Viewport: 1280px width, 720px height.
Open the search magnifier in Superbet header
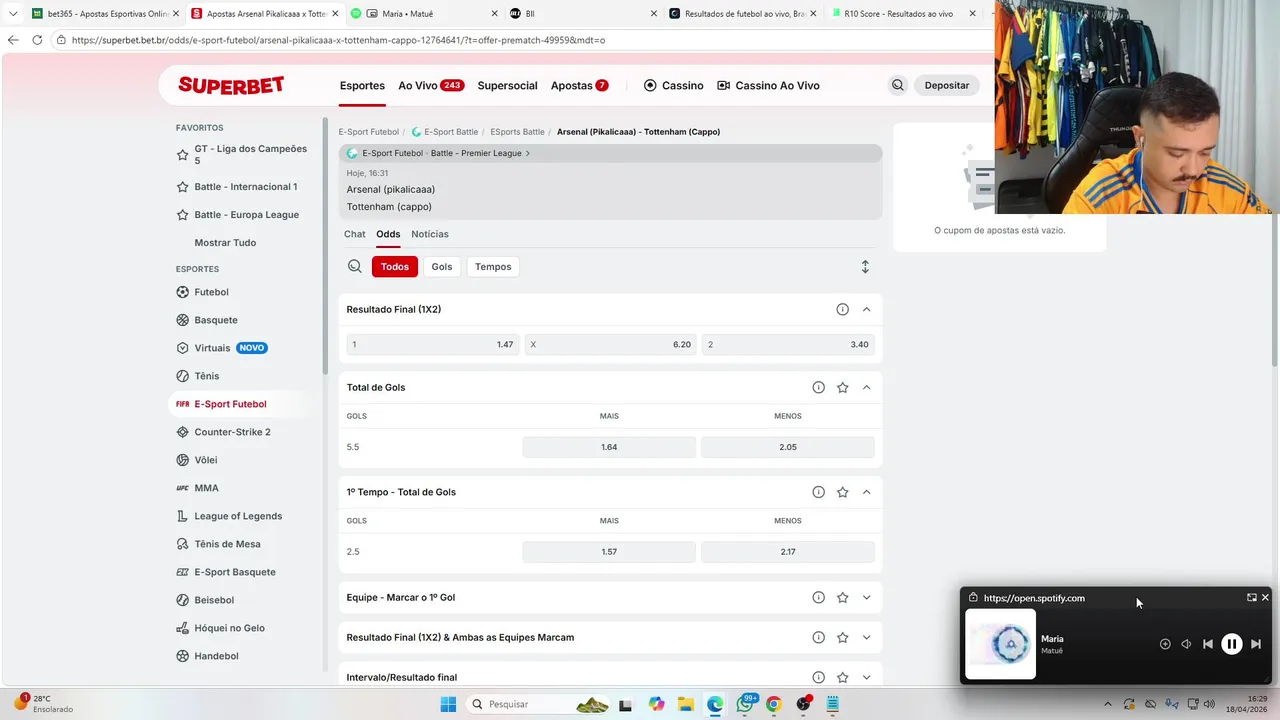coord(898,85)
